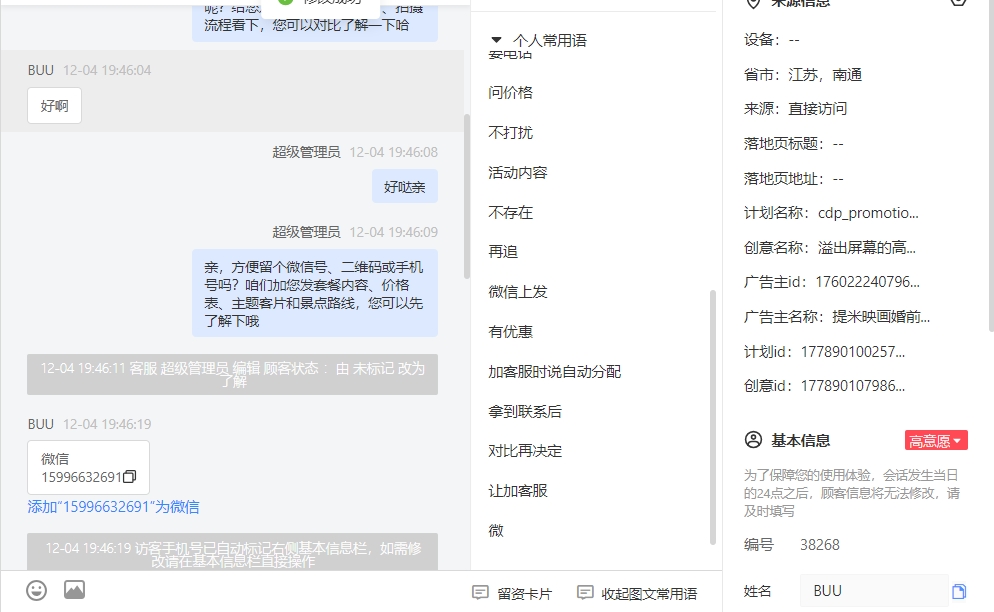Select the 问价格 quick phrase

510,93
